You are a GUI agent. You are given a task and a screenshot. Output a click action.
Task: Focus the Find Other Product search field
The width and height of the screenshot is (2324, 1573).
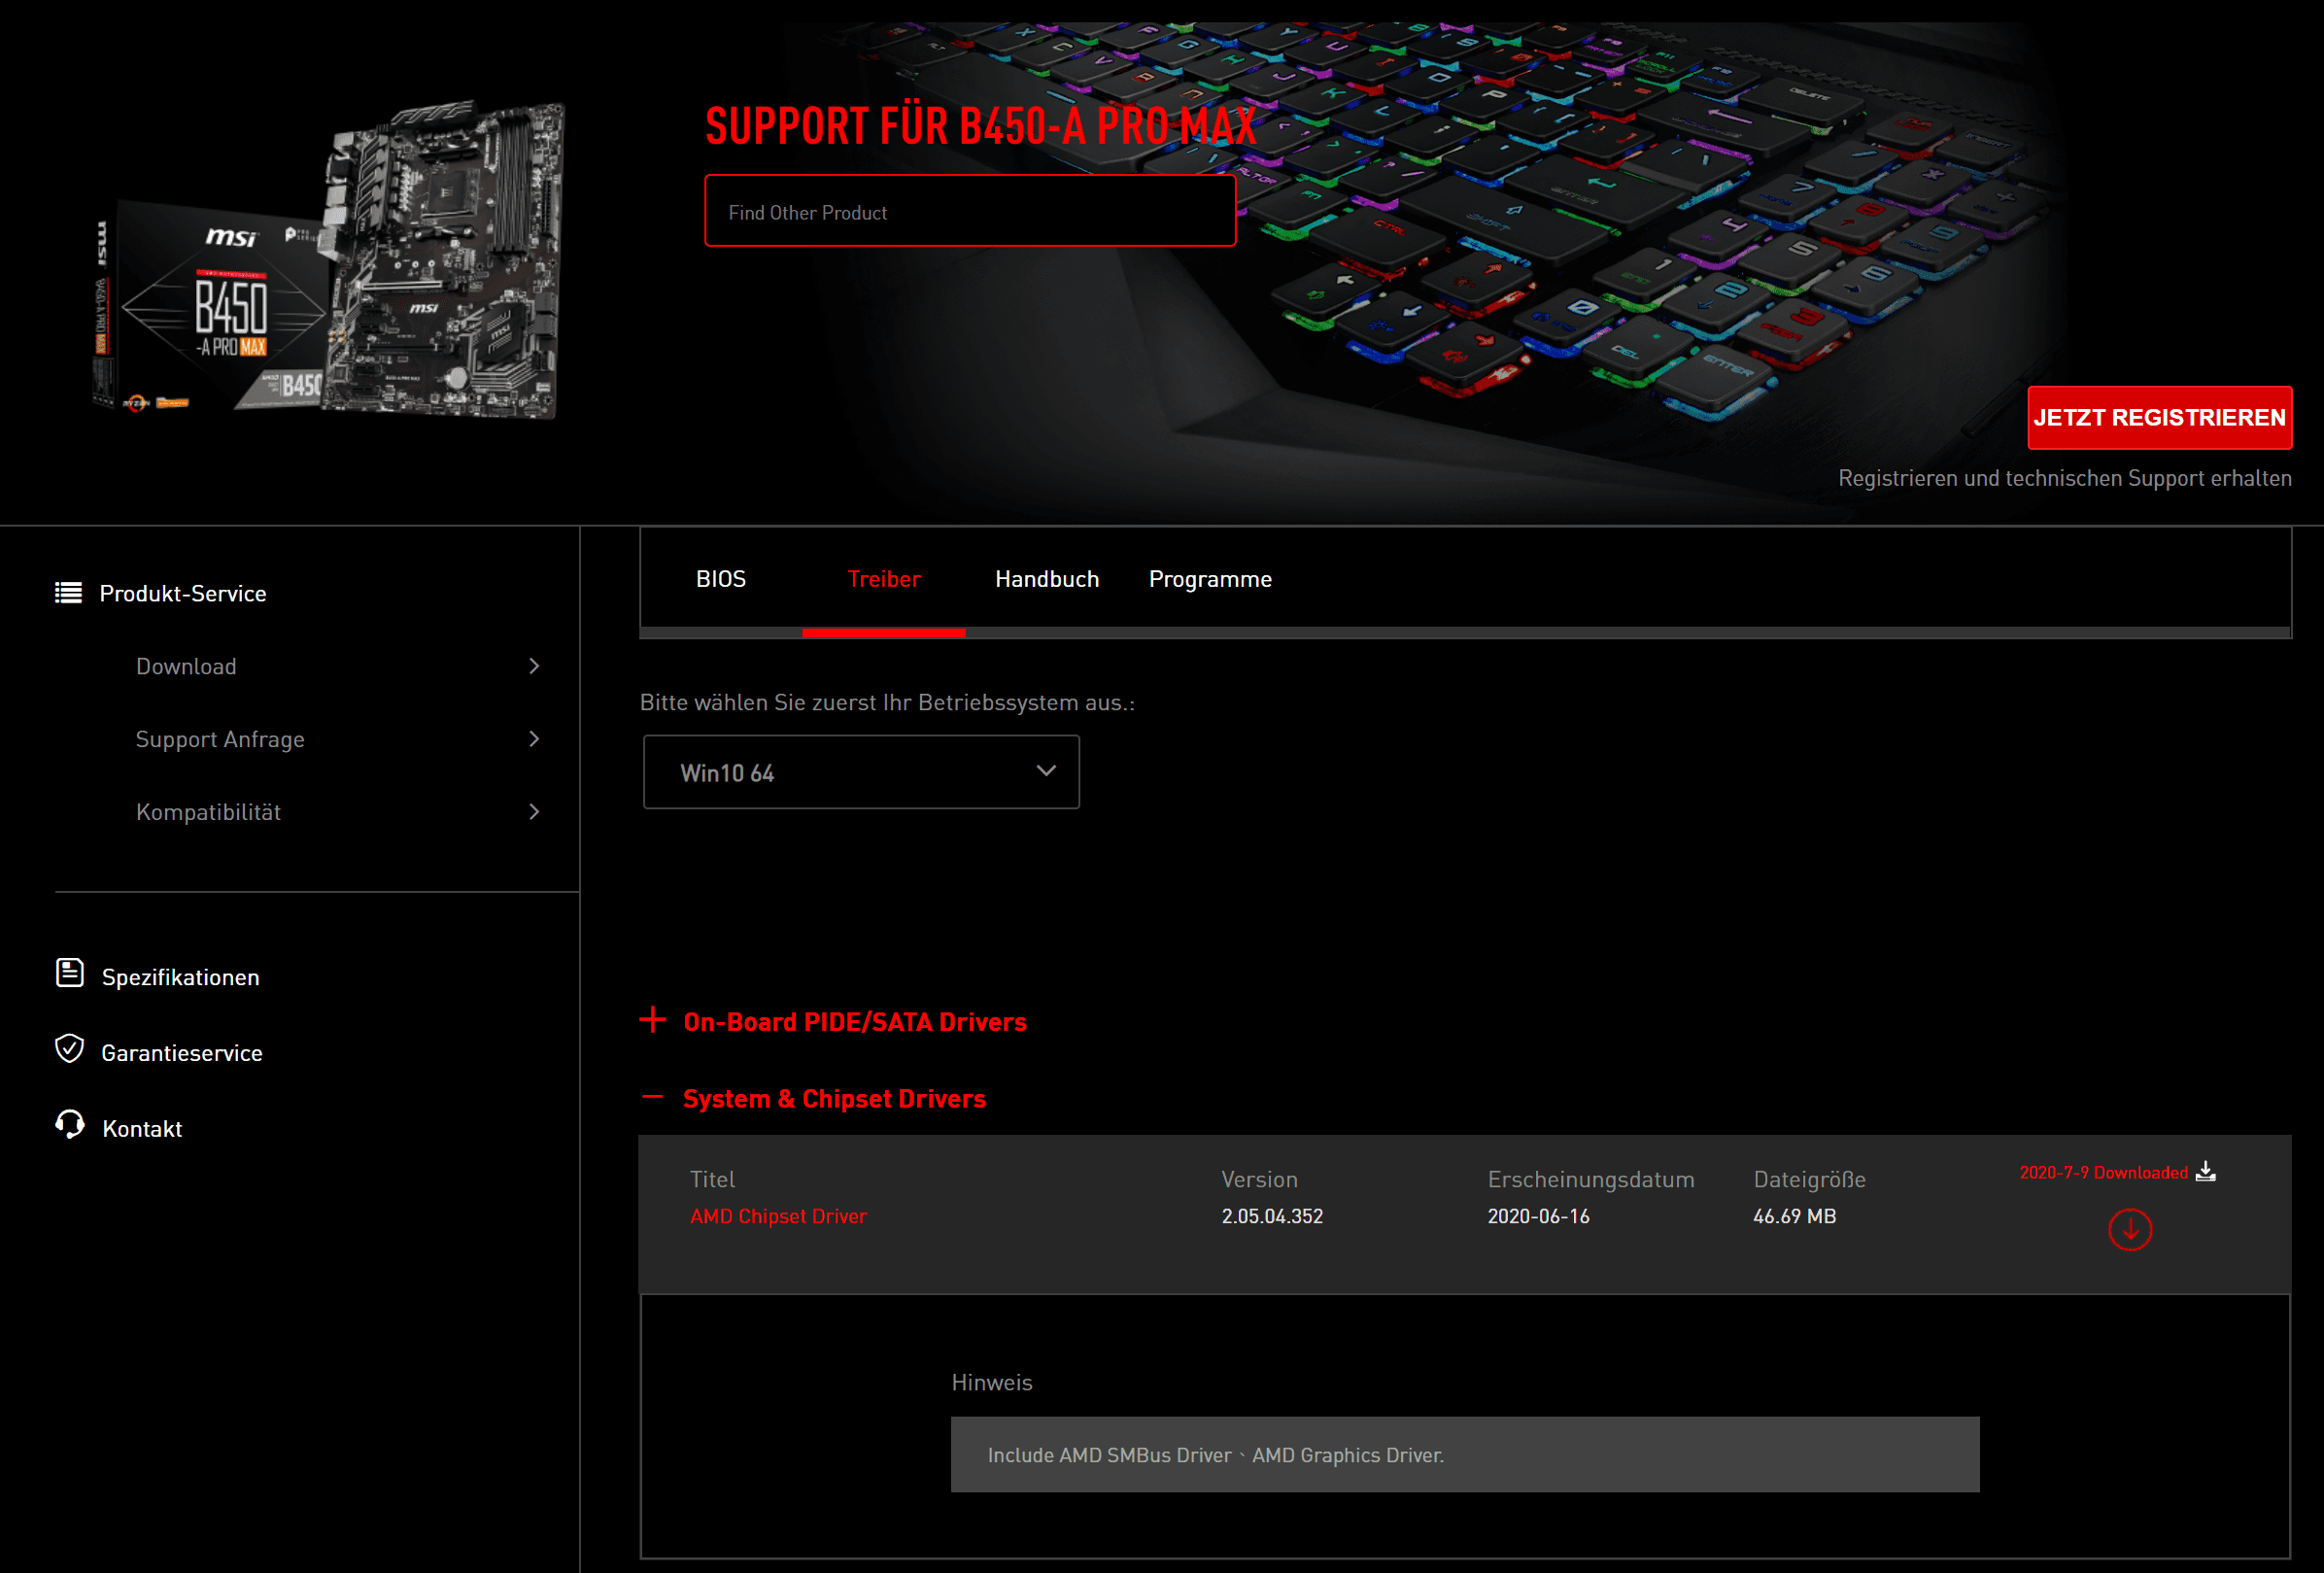click(970, 211)
